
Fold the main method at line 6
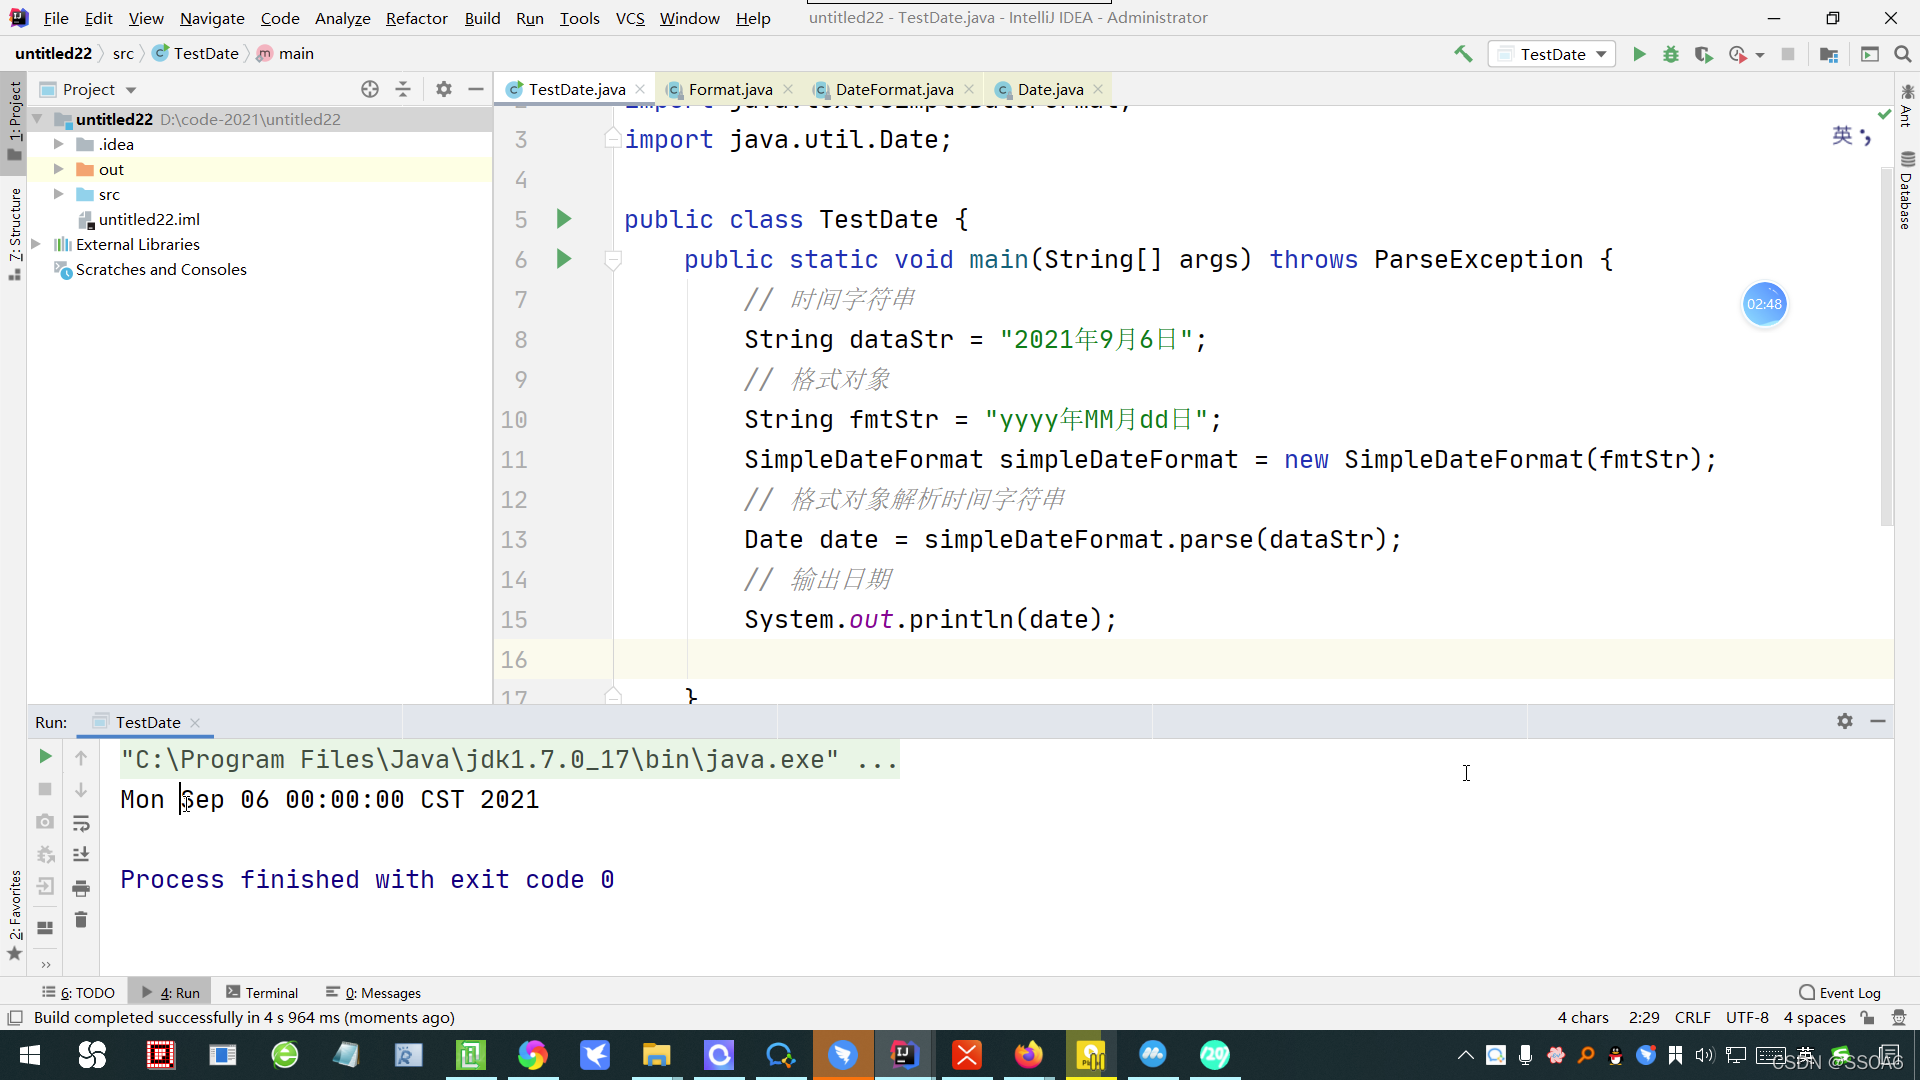[613, 260]
